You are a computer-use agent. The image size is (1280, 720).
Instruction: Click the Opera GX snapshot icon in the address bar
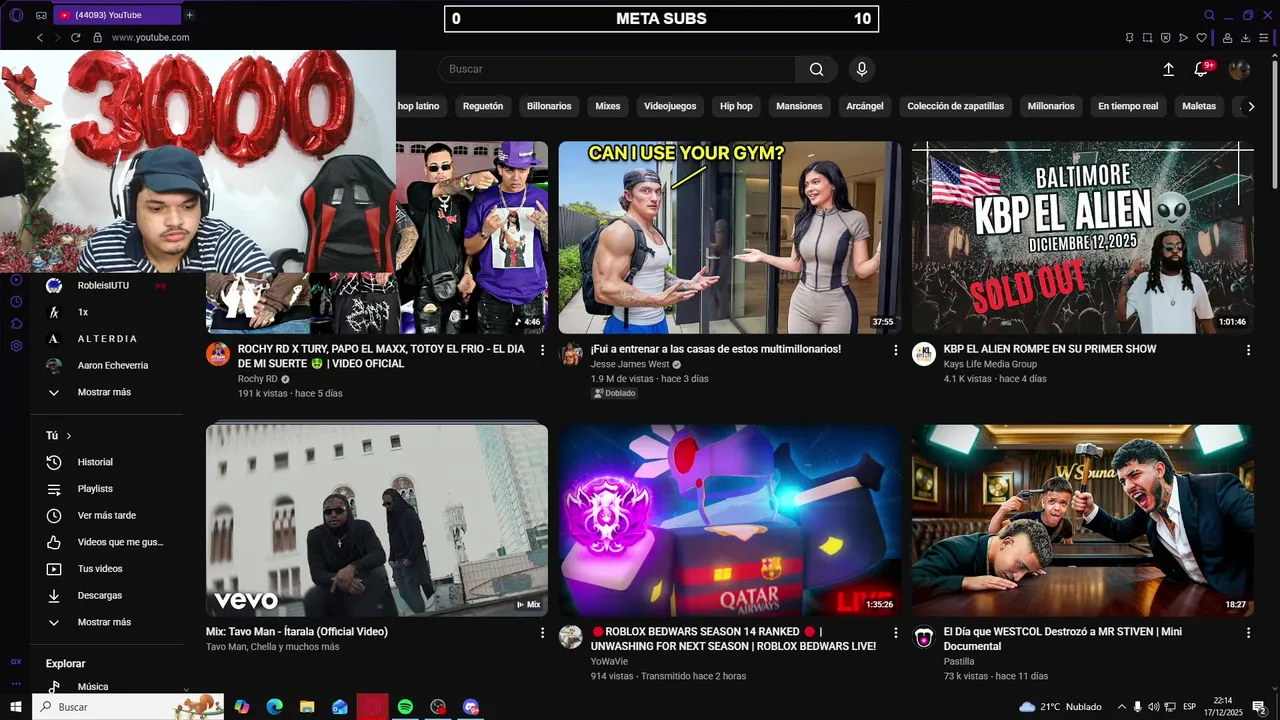tap(1147, 37)
